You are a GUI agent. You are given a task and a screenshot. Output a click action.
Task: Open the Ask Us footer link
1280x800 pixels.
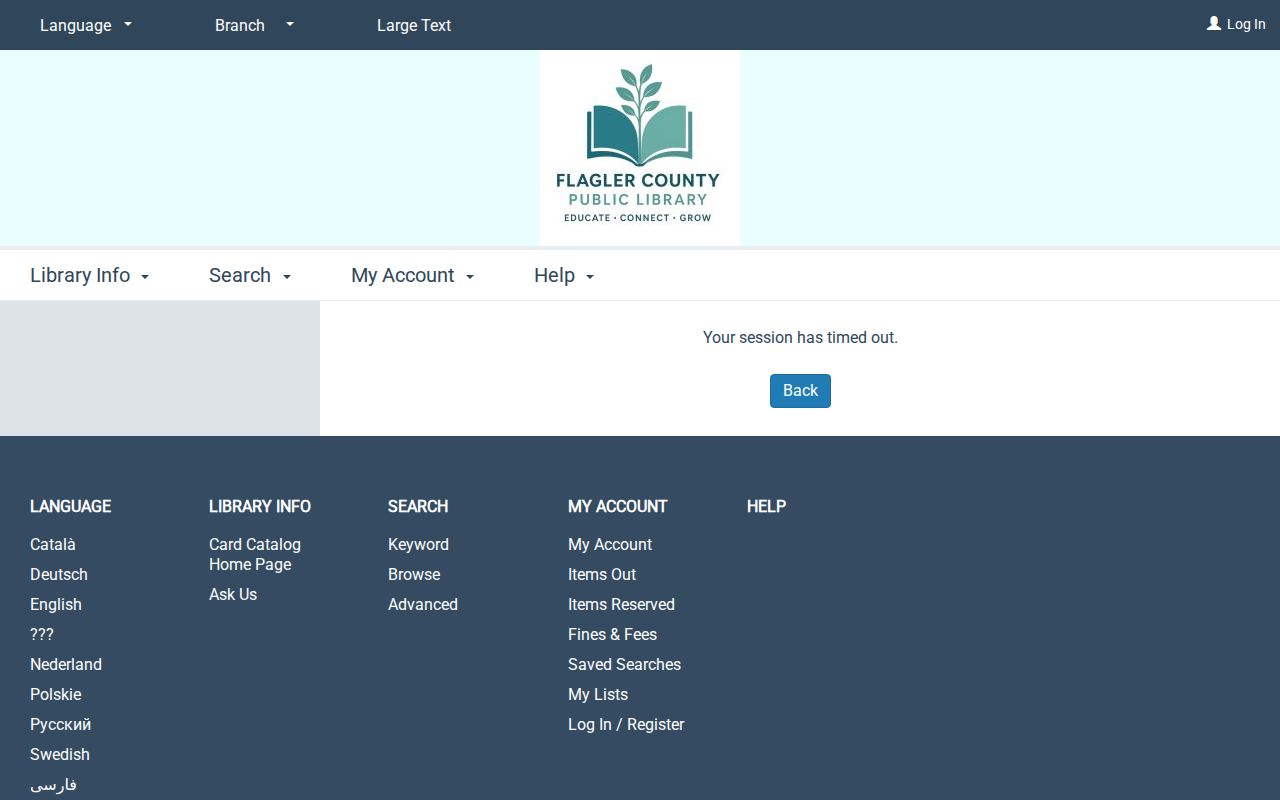(233, 594)
